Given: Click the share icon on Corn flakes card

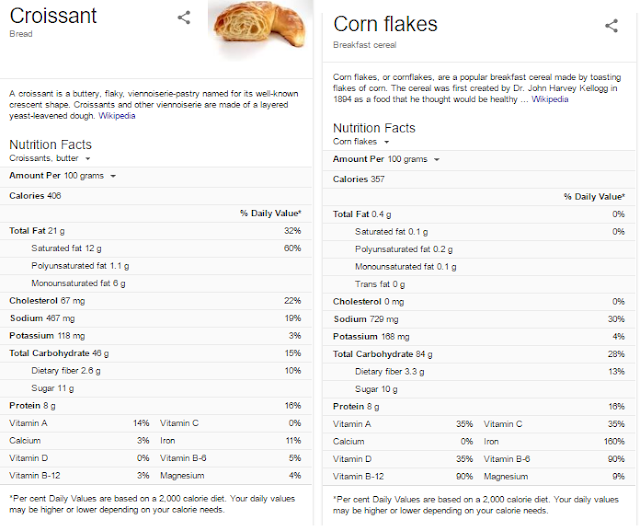Looking at the screenshot, I should click(611, 26).
